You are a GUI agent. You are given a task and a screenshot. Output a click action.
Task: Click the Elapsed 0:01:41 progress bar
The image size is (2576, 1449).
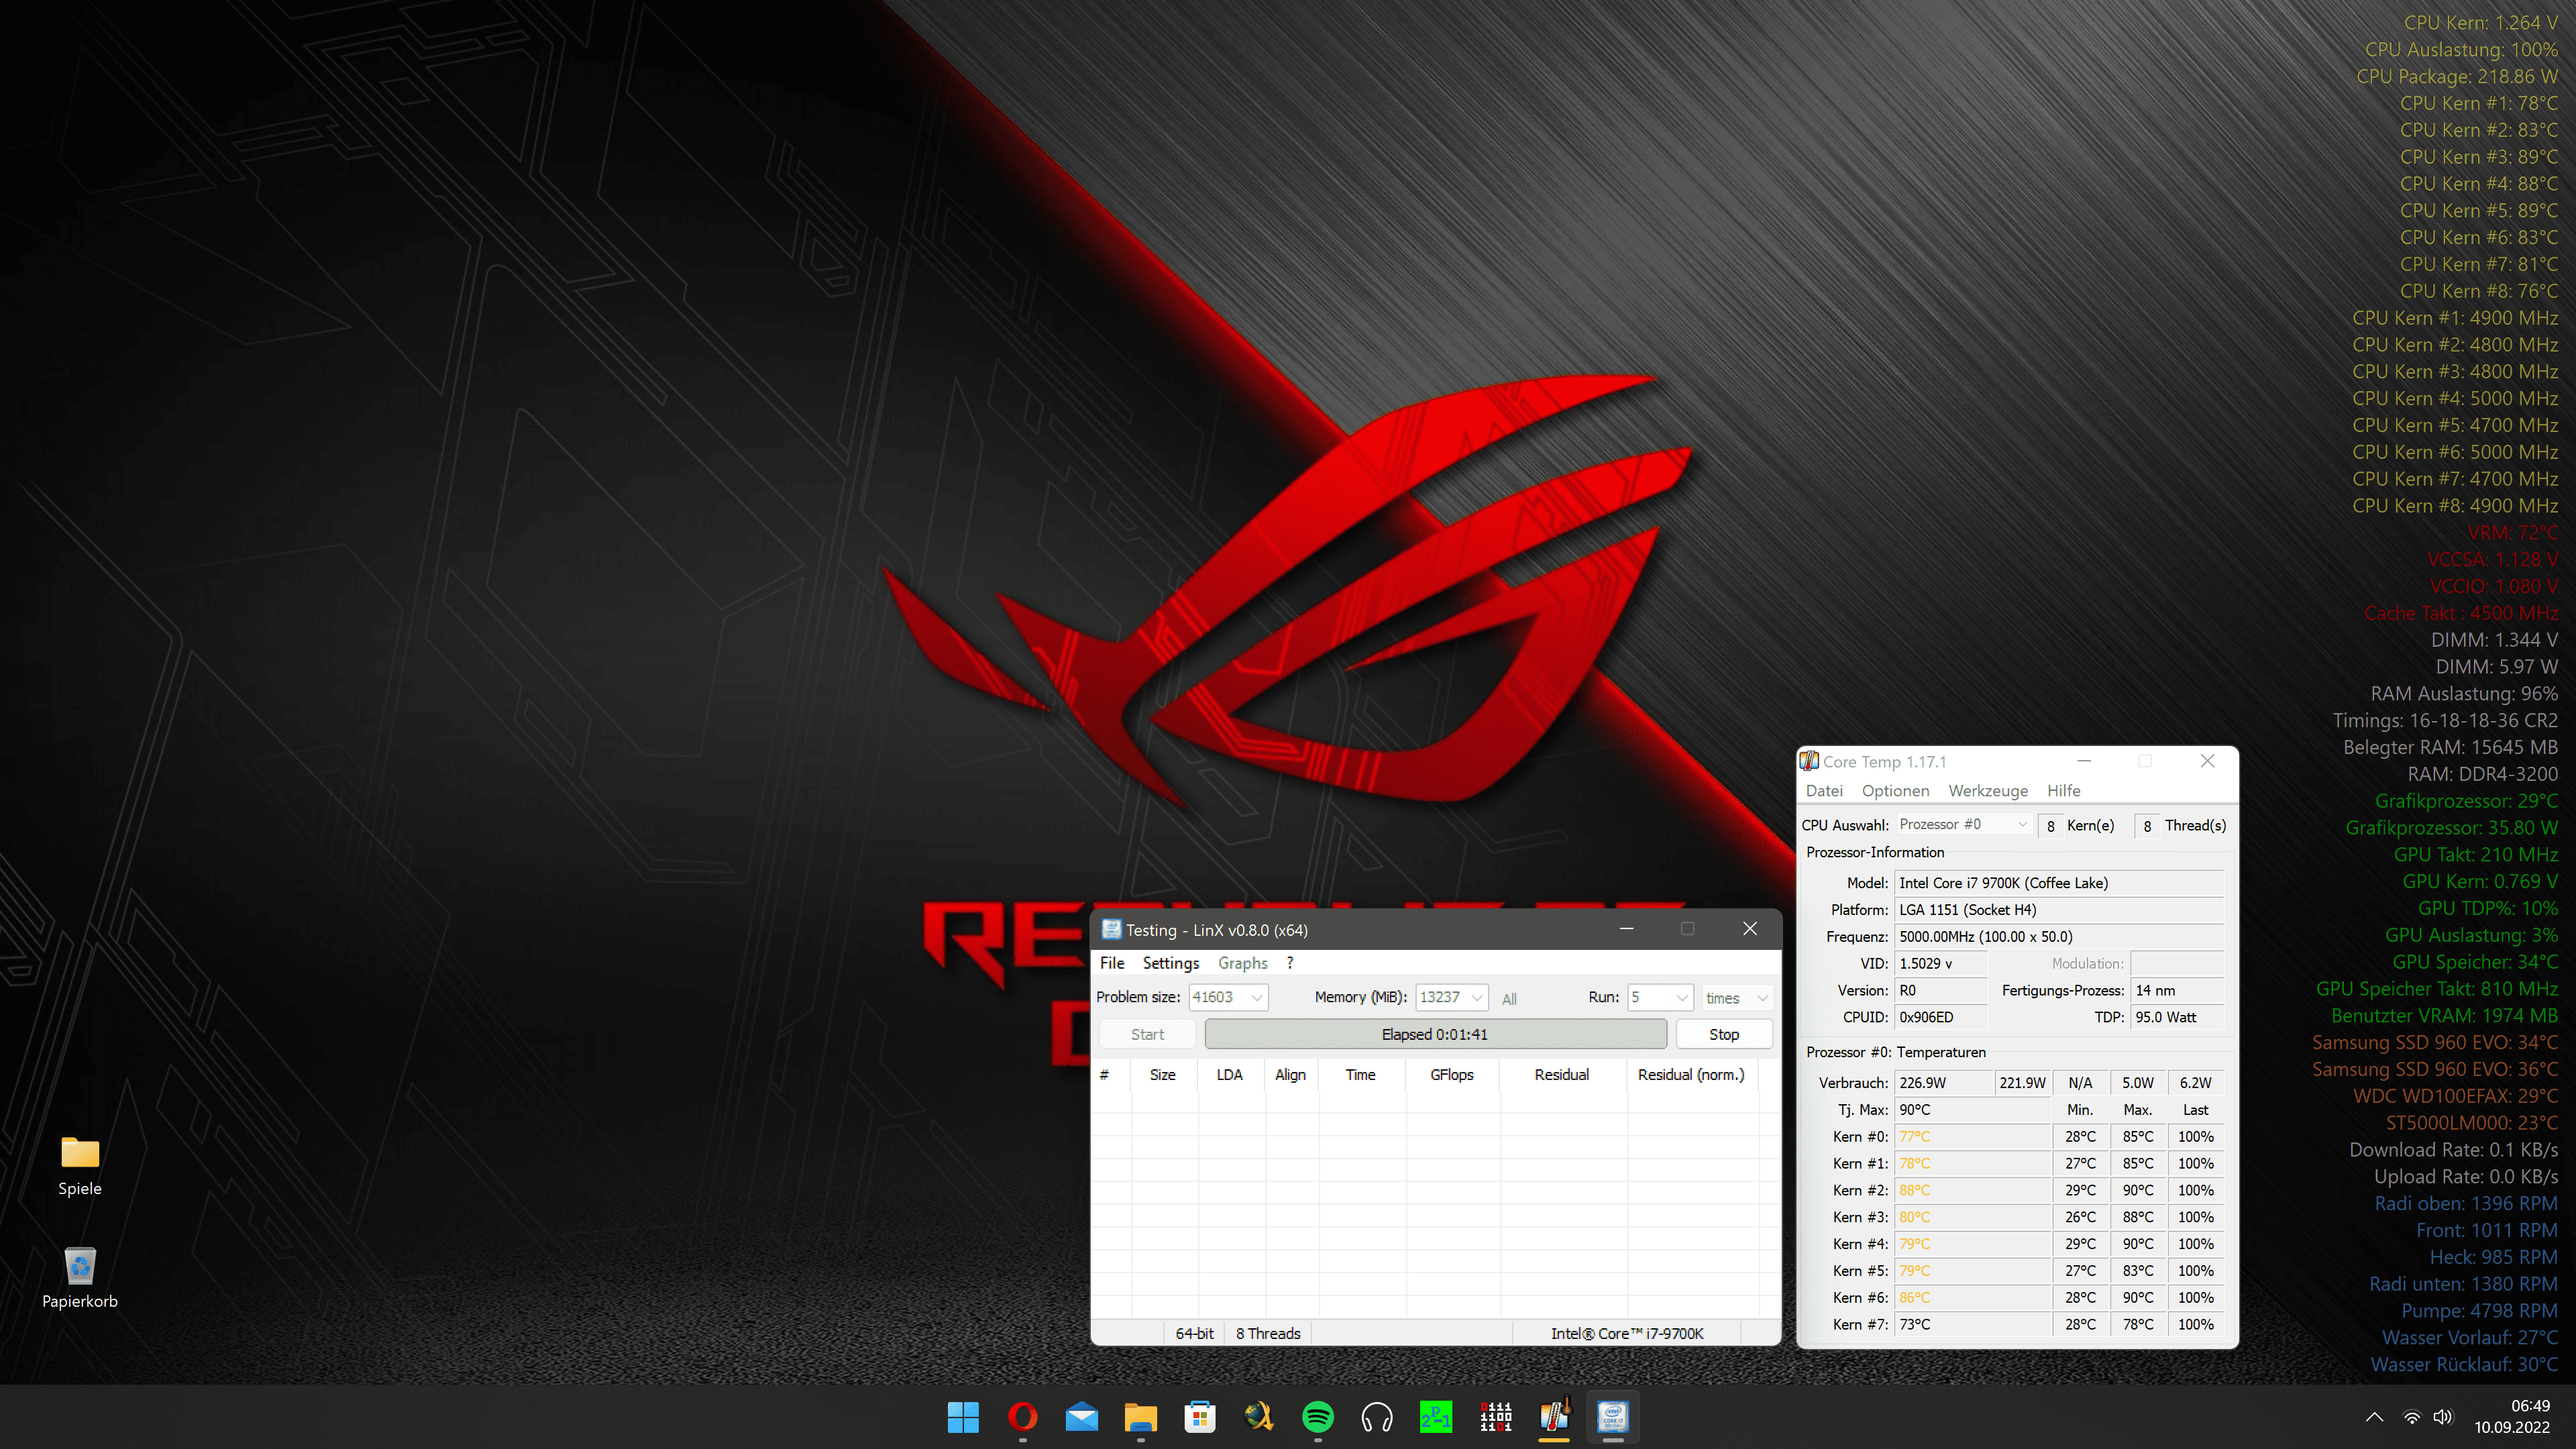(x=1435, y=1034)
